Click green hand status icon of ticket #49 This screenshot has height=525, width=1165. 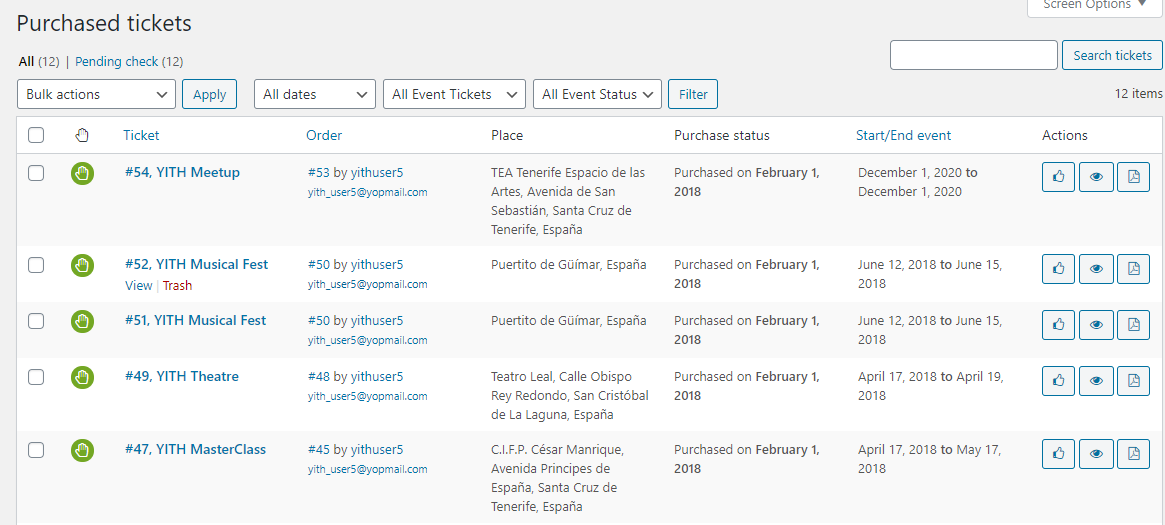(82, 378)
